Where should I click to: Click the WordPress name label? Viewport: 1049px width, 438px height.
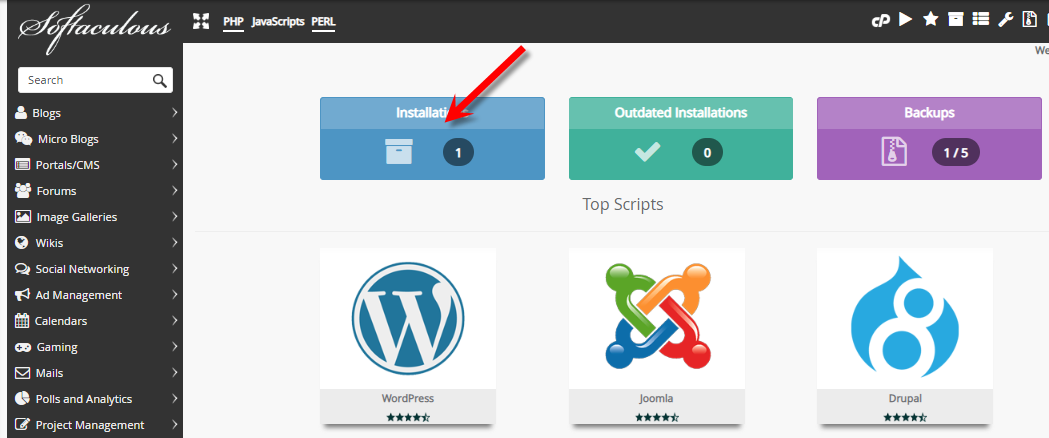[408, 398]
